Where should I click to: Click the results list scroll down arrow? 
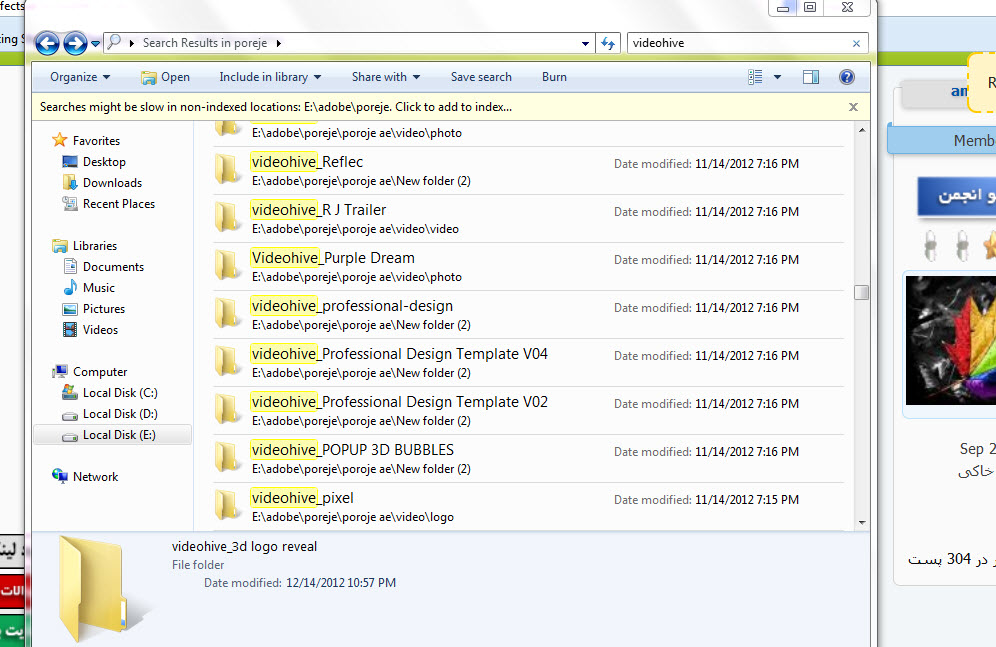point(862,523)
